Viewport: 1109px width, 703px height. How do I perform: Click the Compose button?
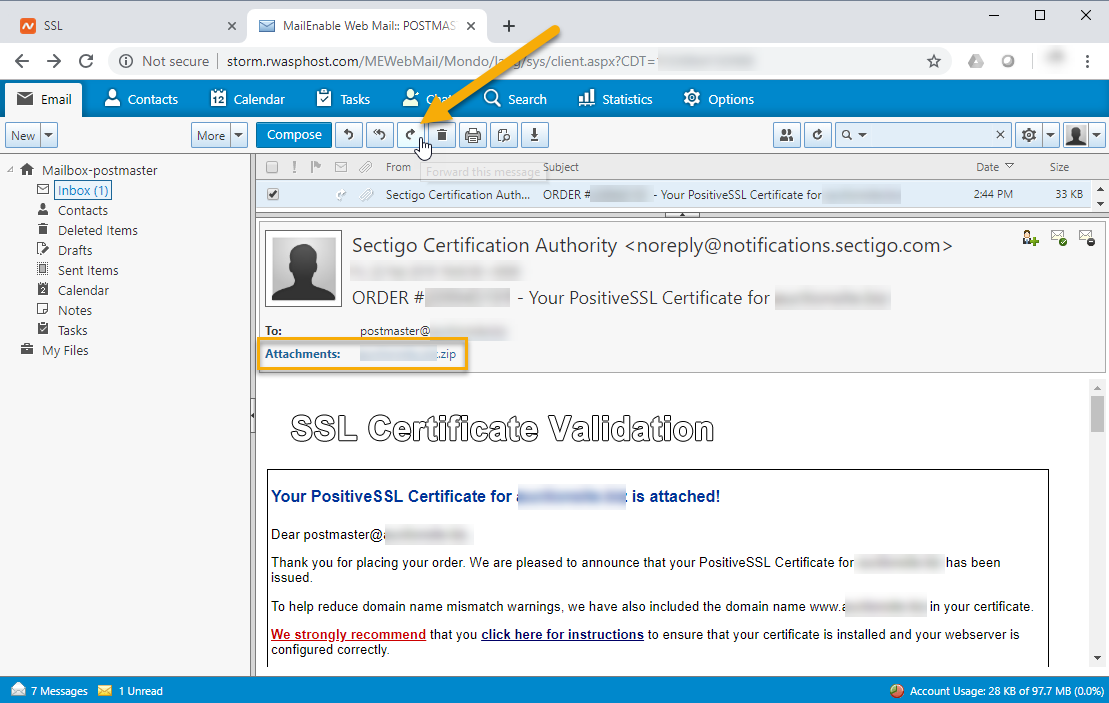click(294, 135)
